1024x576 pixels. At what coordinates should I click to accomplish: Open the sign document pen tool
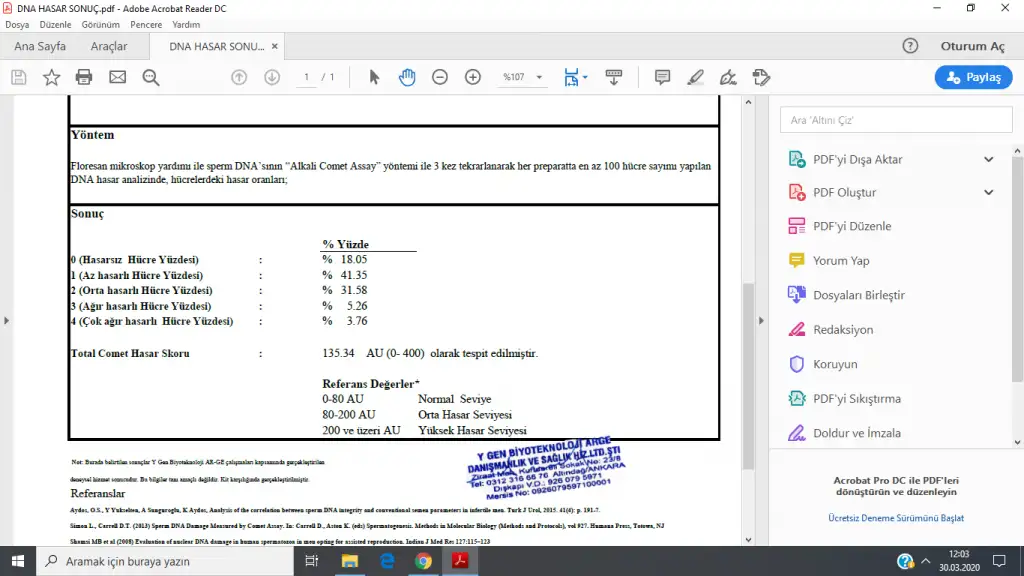(x=728, y=77)
